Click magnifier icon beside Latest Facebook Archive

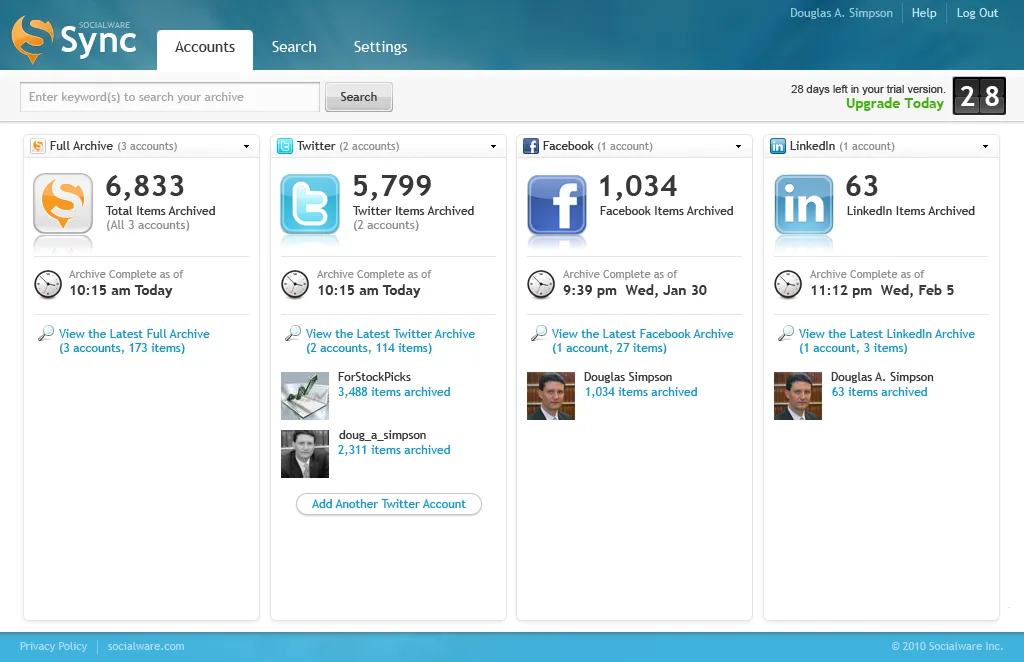point(539,333)
